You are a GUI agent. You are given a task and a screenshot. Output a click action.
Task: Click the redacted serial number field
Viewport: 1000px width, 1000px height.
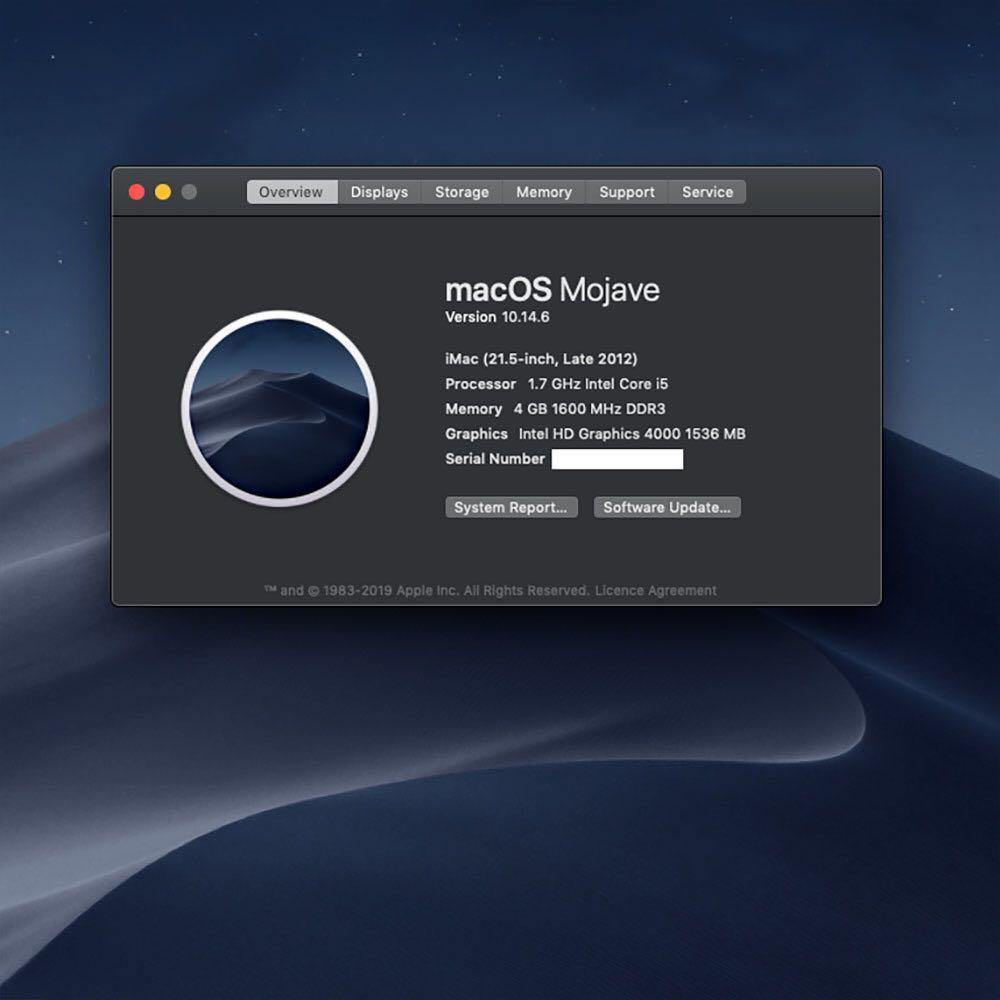pos(617,459)
